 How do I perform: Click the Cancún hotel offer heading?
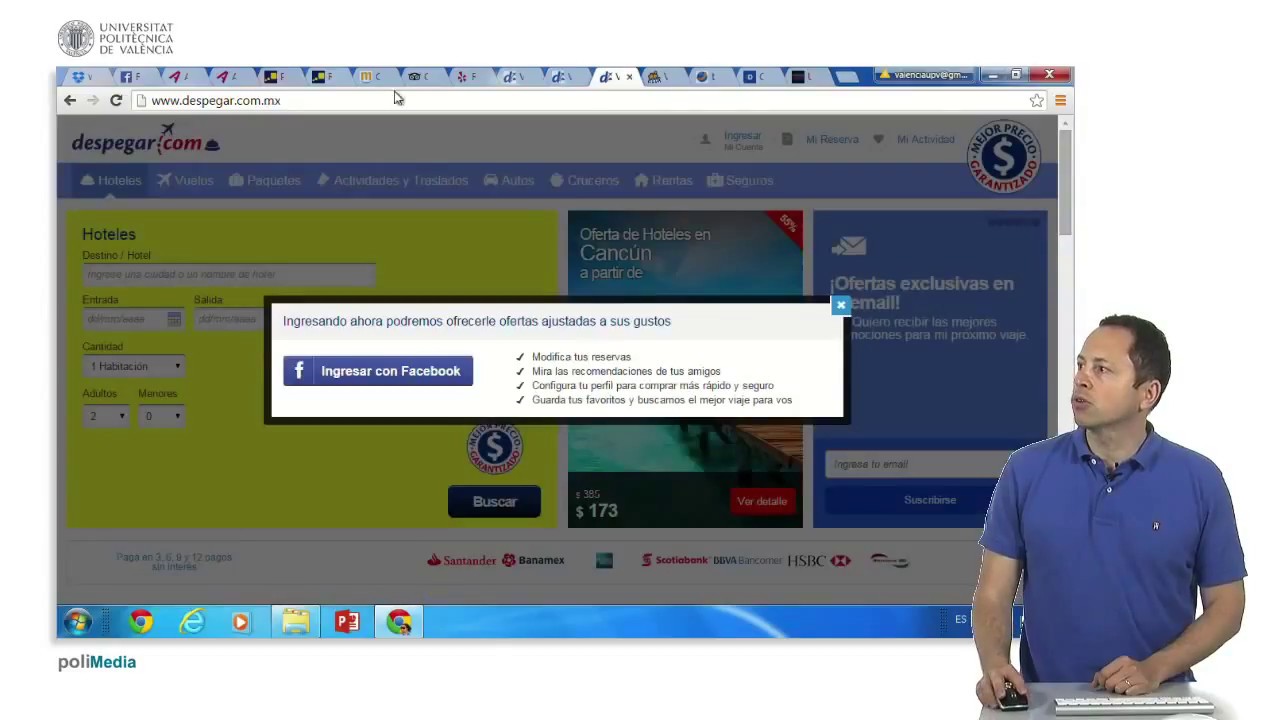point(645,255)
